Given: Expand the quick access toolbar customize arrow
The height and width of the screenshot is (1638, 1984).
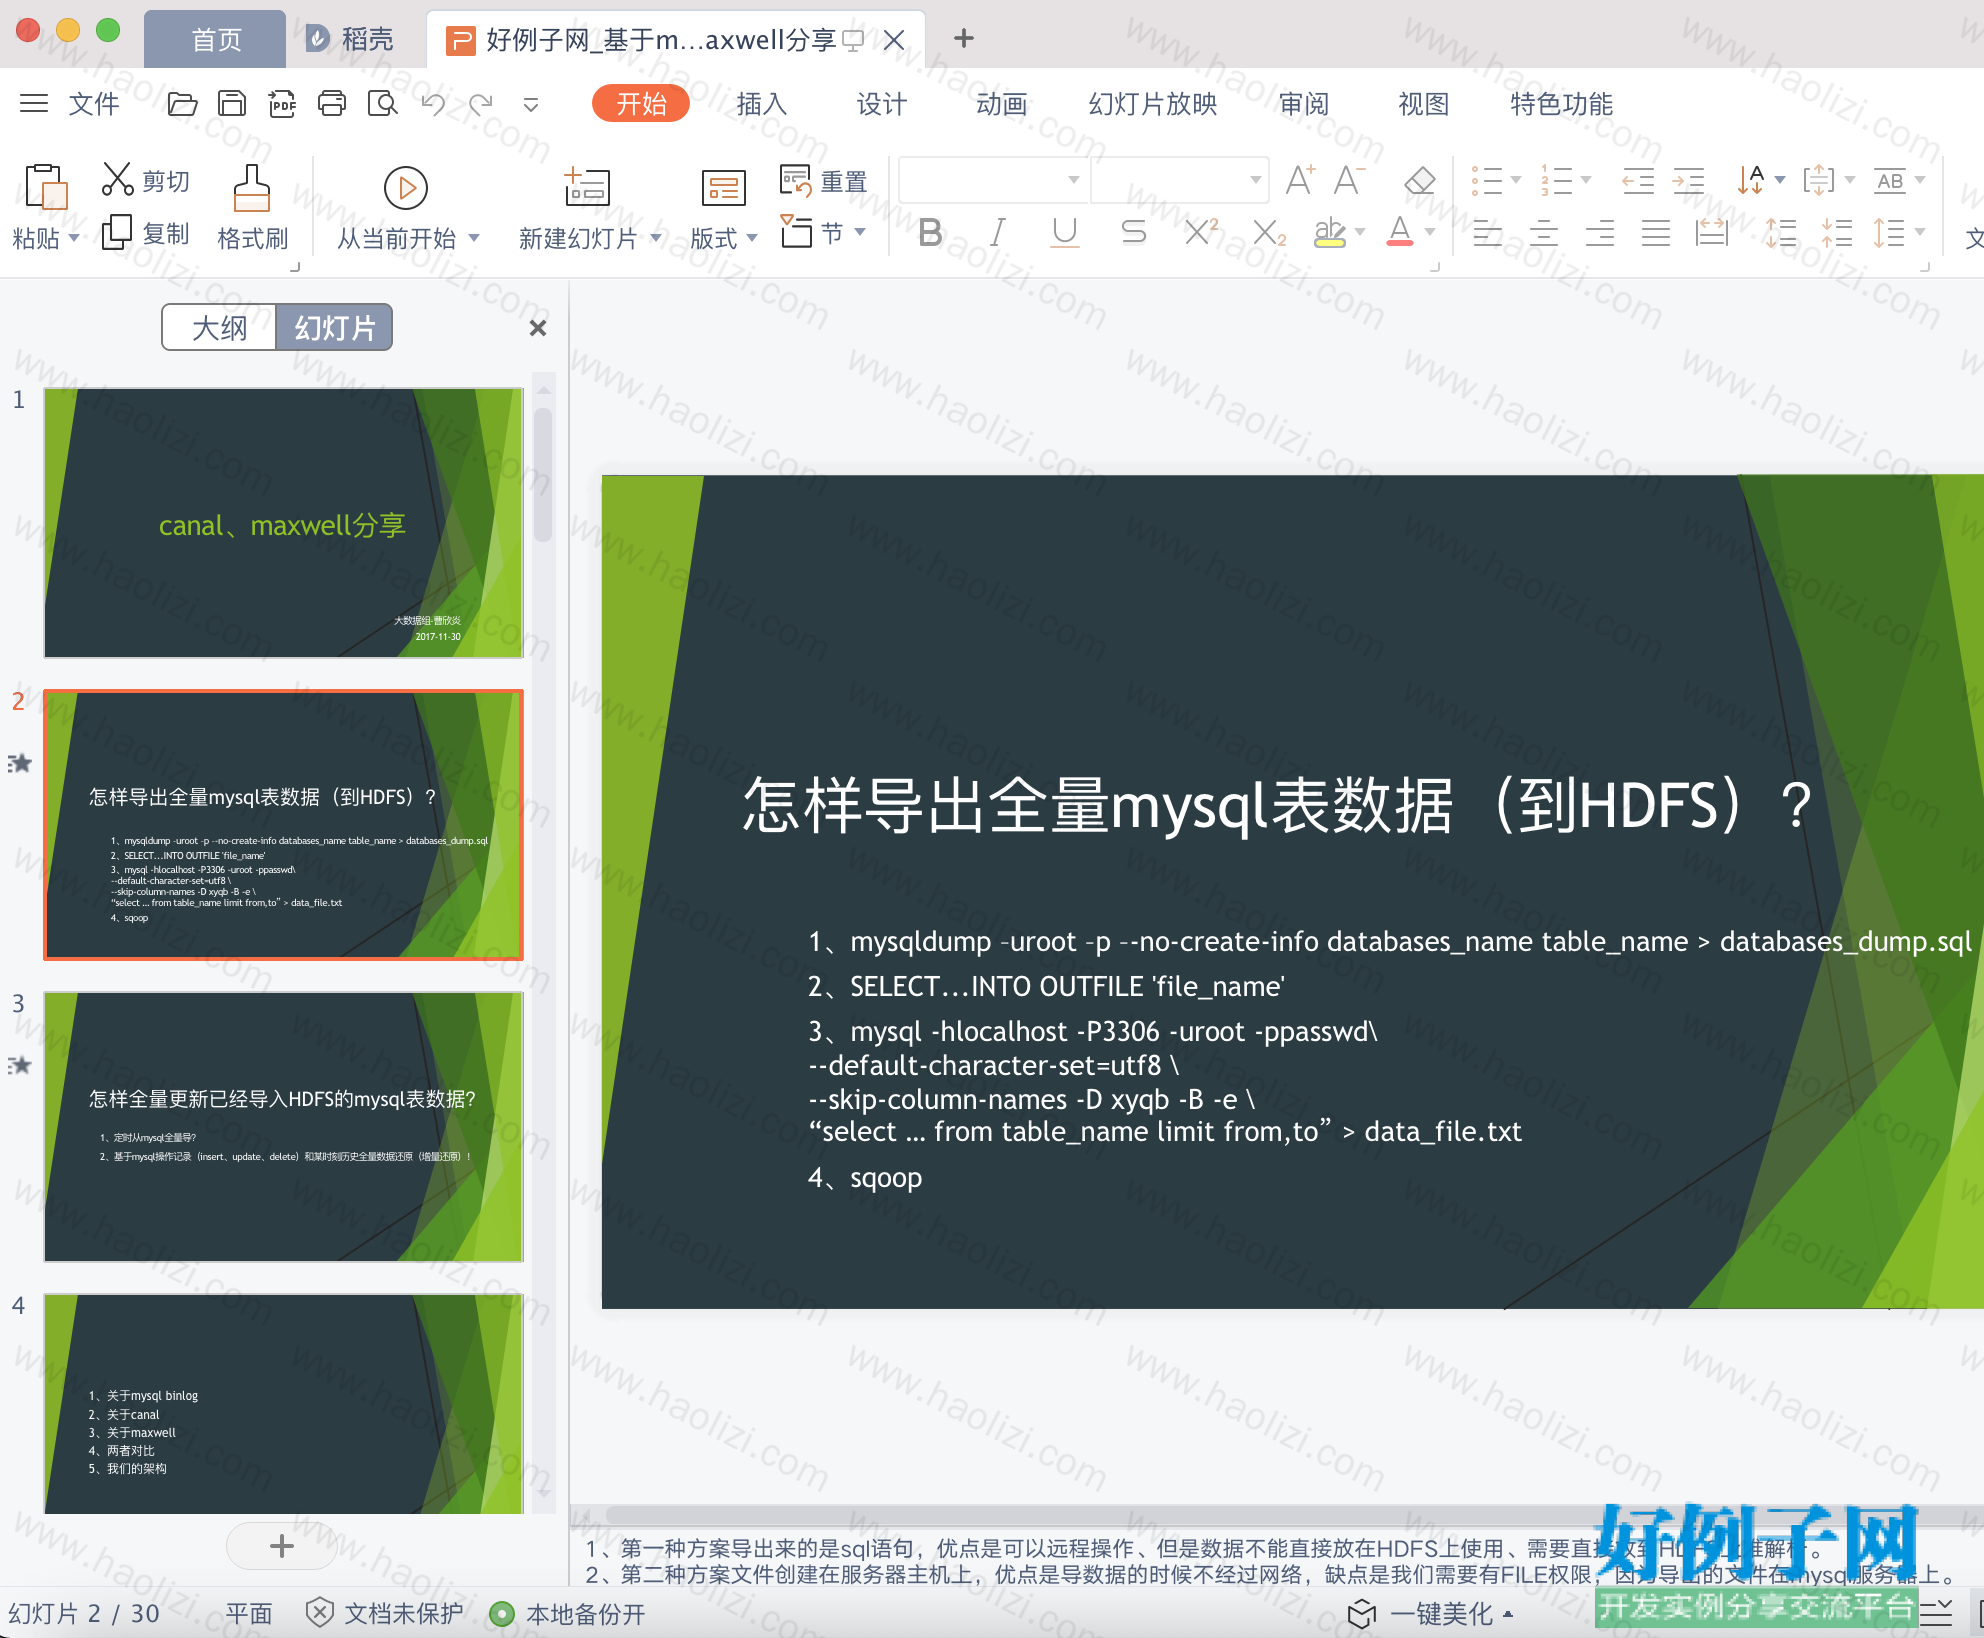Looking at the screenshot, I should pos(531,104).
